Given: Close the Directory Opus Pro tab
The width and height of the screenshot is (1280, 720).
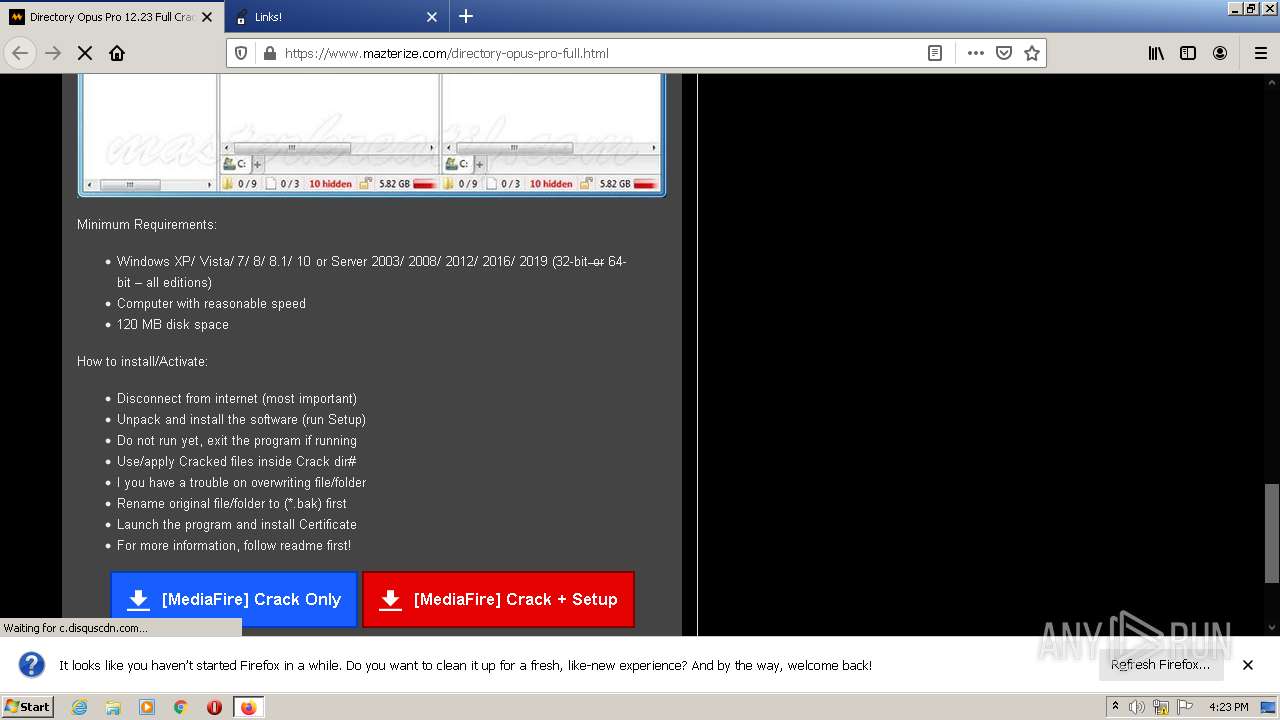Looking at the screenshot, I should (207, 17).
